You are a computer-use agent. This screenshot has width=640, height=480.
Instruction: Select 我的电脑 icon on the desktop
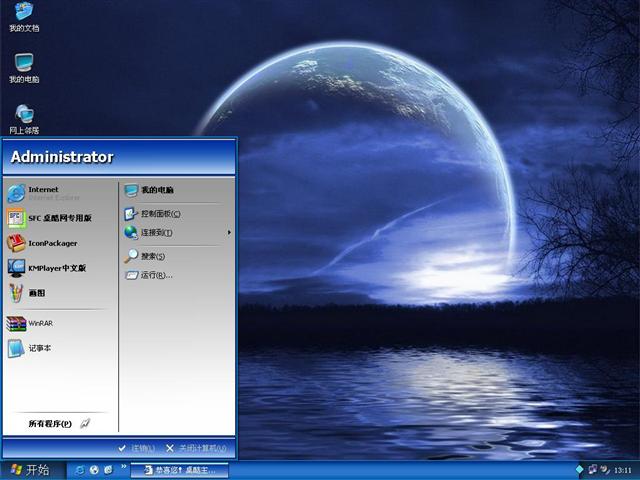(24, 66)
